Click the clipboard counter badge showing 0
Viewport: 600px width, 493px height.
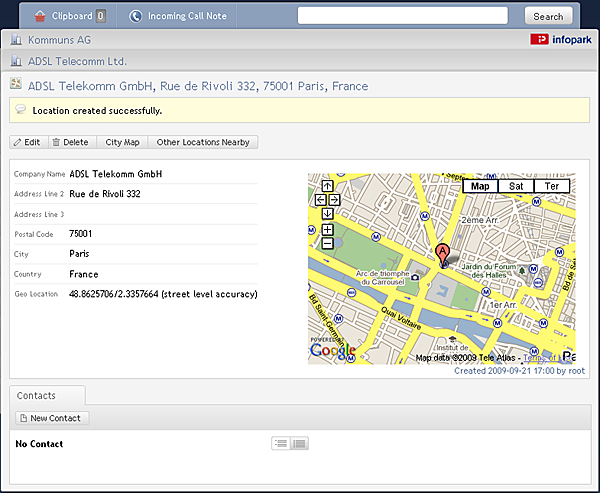(x=101, y=16)
